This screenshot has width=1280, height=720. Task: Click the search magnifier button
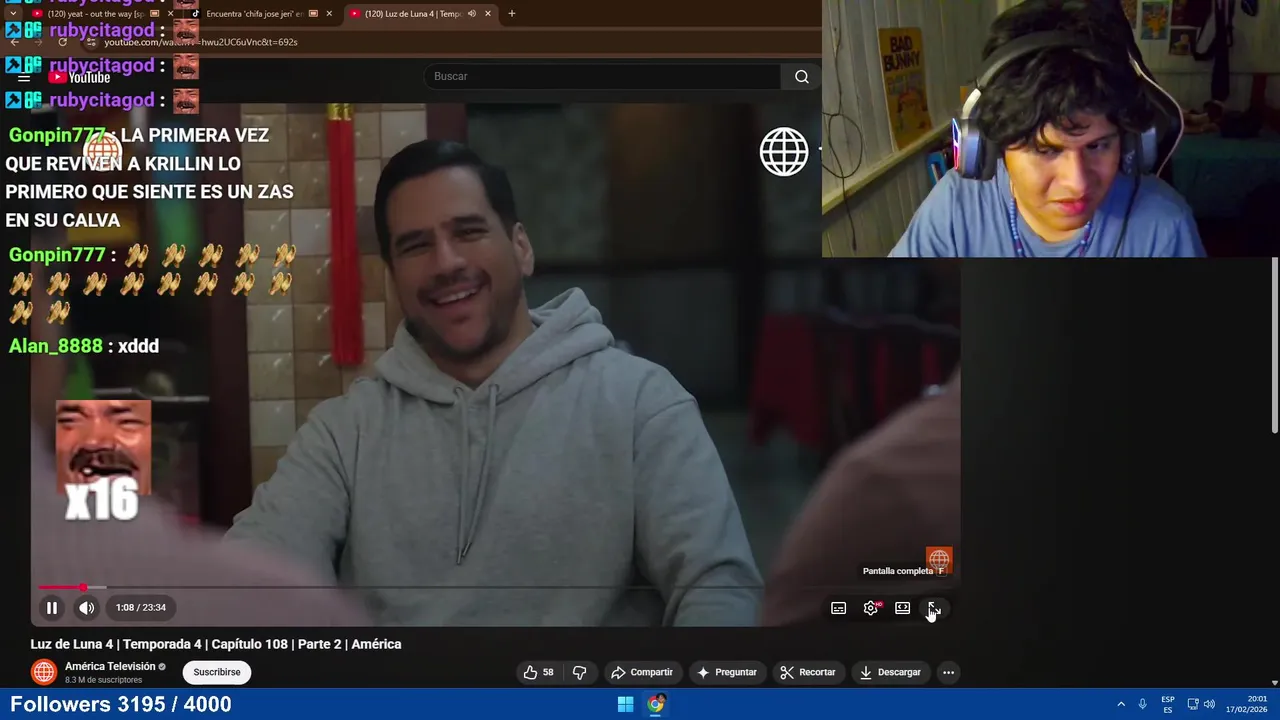[802, 76]
